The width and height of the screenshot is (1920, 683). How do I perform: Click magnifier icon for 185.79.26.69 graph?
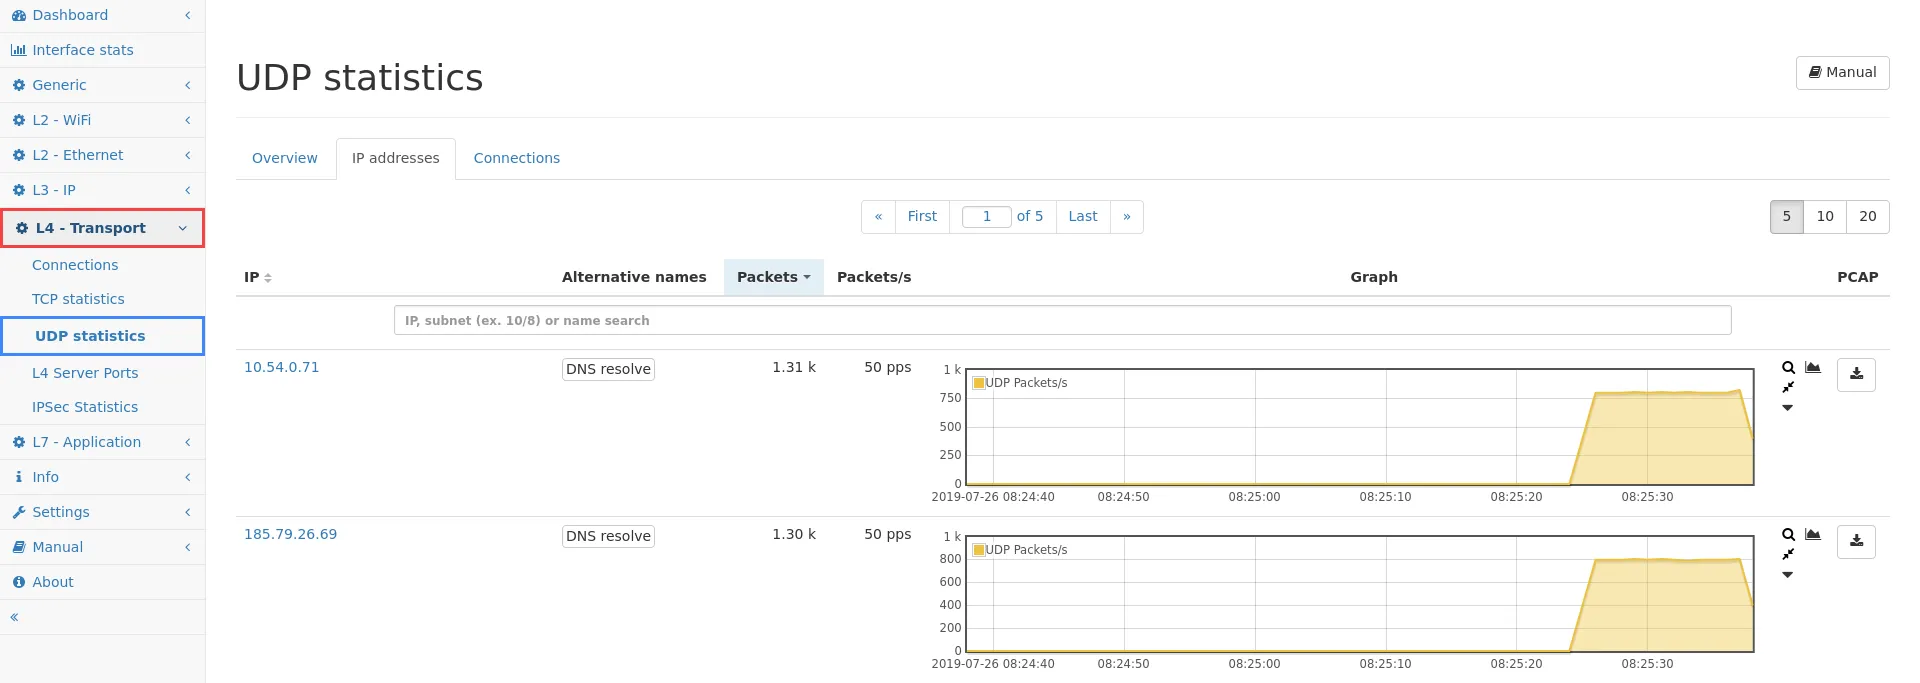click(1788, 535)
